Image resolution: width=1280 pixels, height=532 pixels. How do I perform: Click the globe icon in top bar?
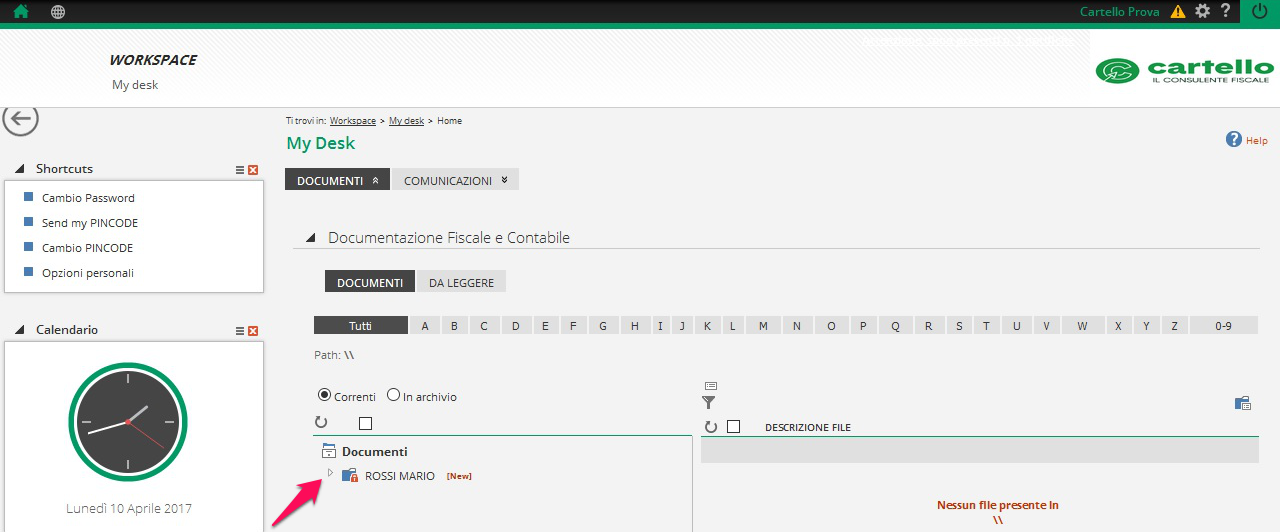(58, 12)
